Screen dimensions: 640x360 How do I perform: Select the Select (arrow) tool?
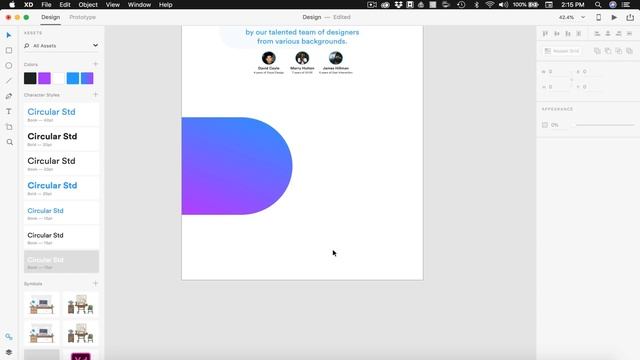pos(9,36)
